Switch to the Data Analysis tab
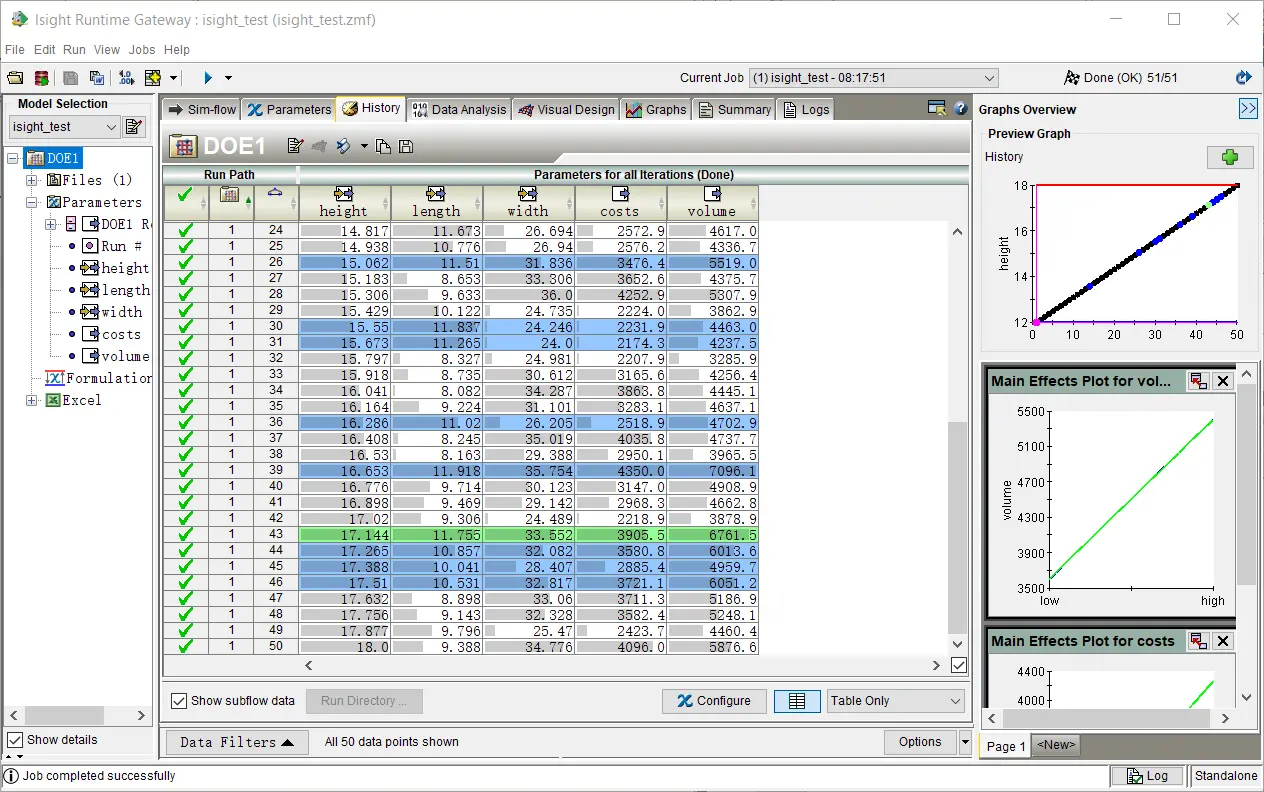The width and height of the screenshot is (1264, 792). 459,109
